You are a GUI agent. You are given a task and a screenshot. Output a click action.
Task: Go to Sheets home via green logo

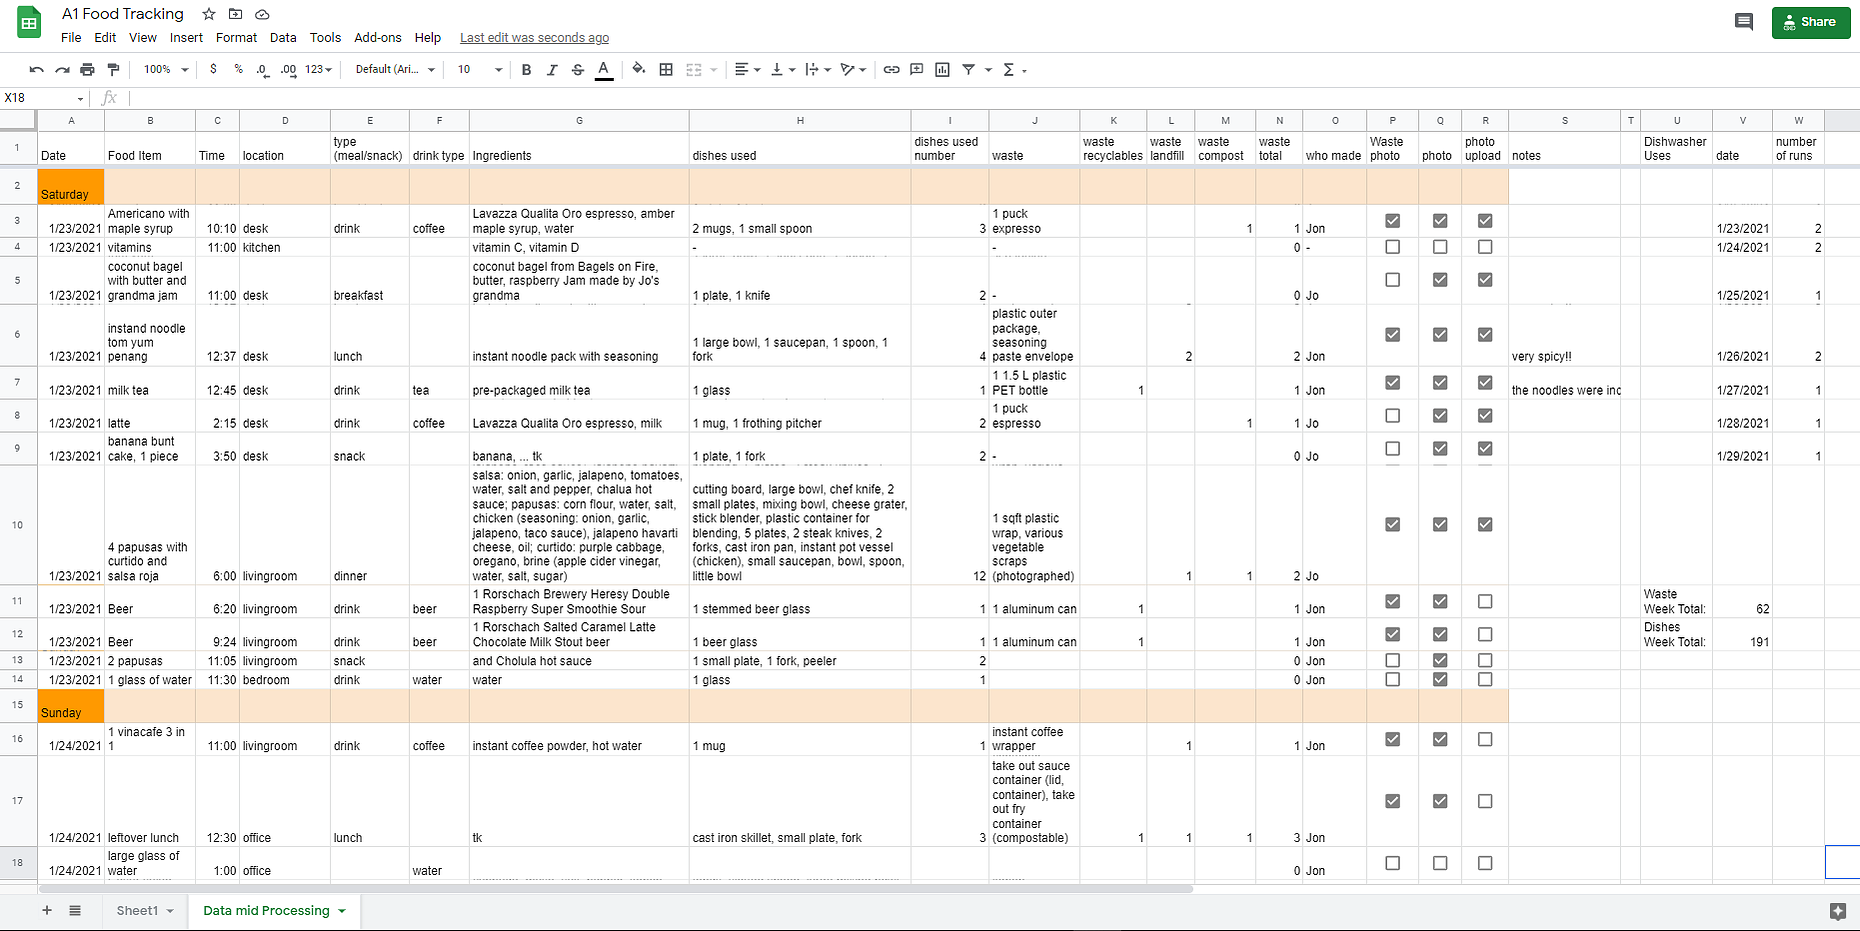tap(29, 22)
